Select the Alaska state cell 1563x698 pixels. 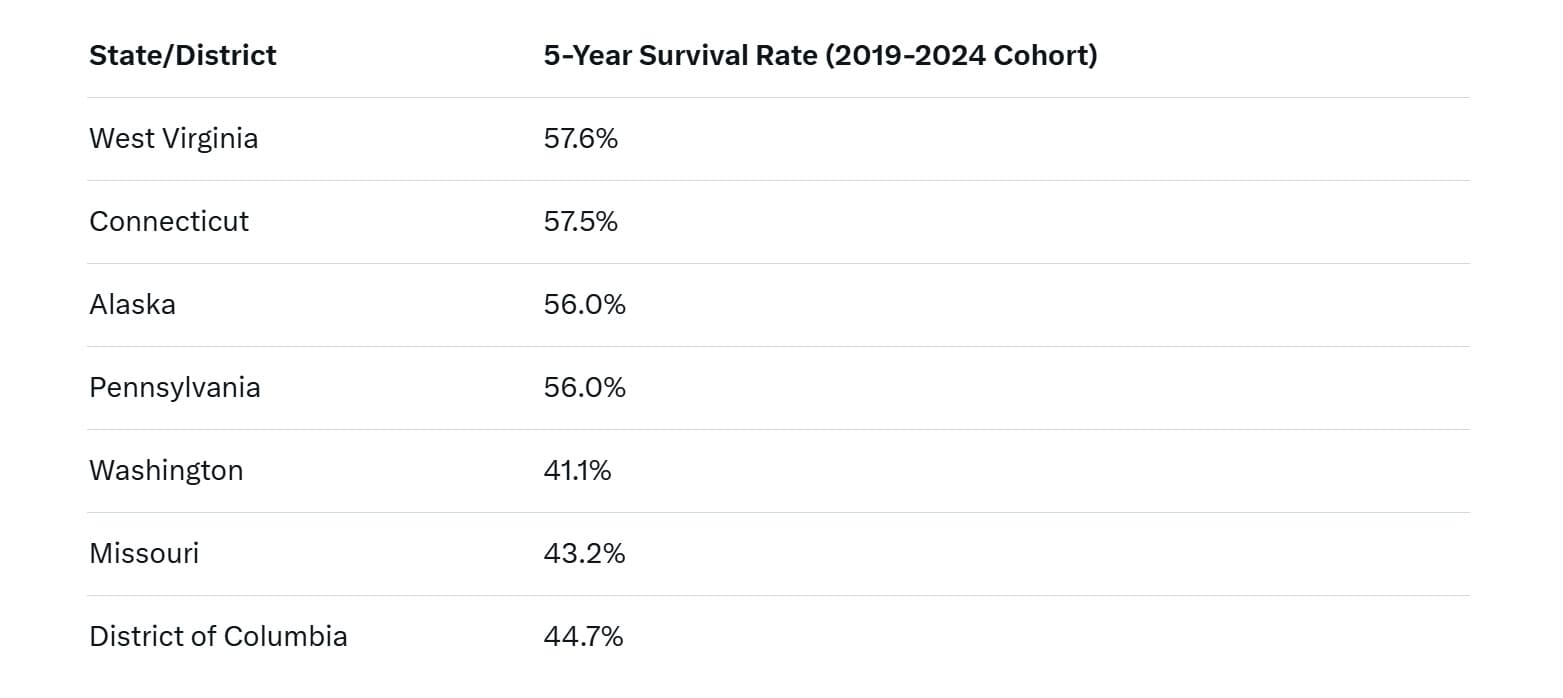132,304
